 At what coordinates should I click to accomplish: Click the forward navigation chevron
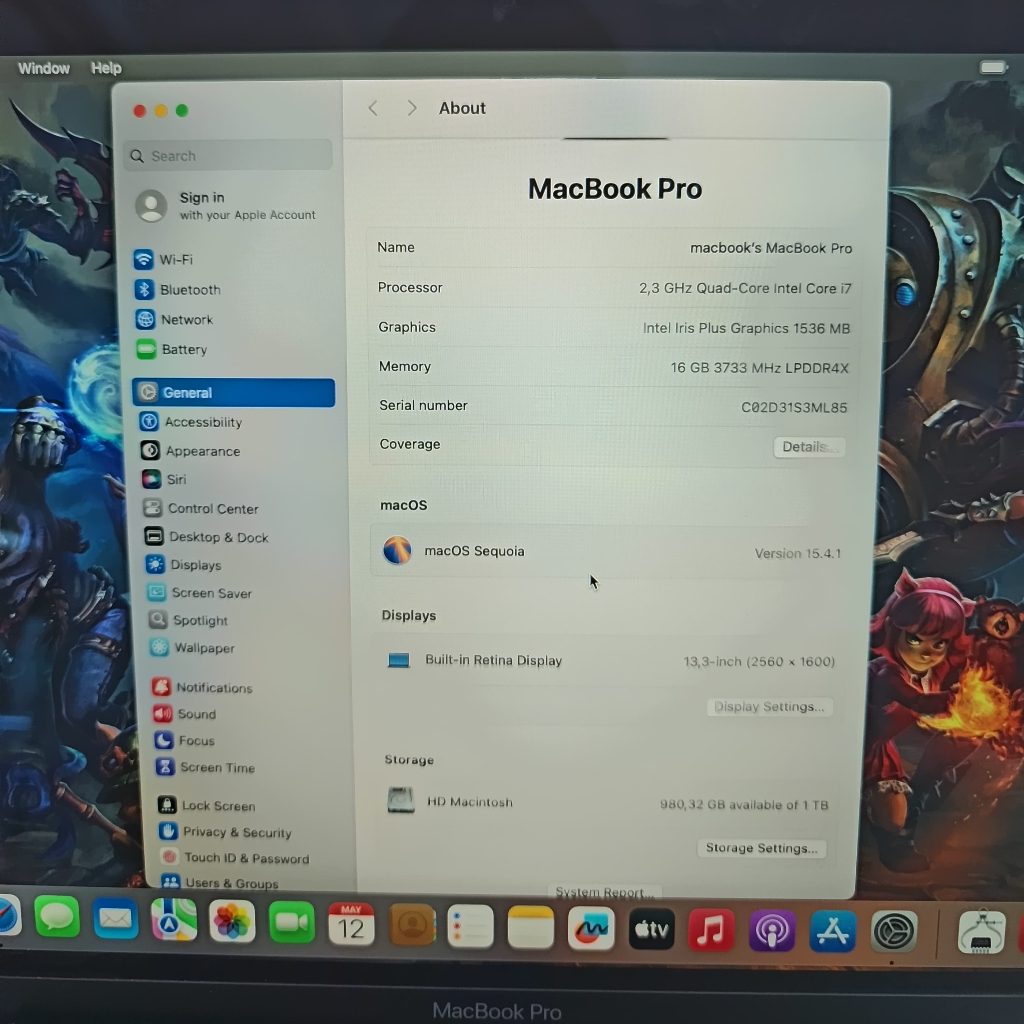[411, 108]
